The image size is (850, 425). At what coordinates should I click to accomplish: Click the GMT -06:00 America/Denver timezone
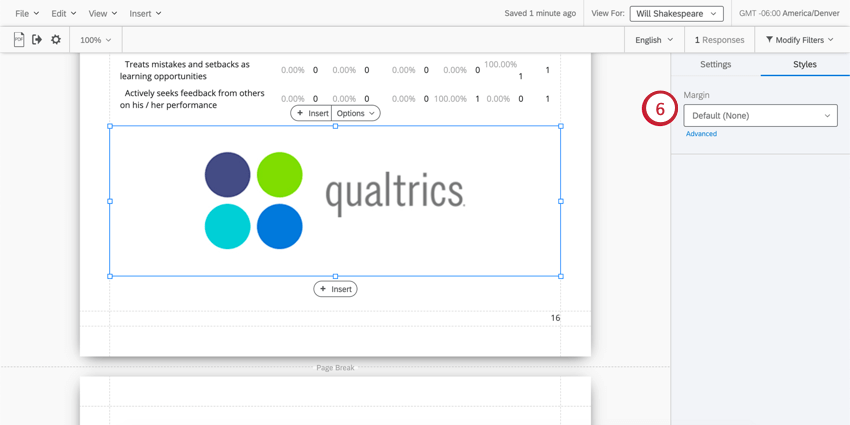(x=789, y=14)
